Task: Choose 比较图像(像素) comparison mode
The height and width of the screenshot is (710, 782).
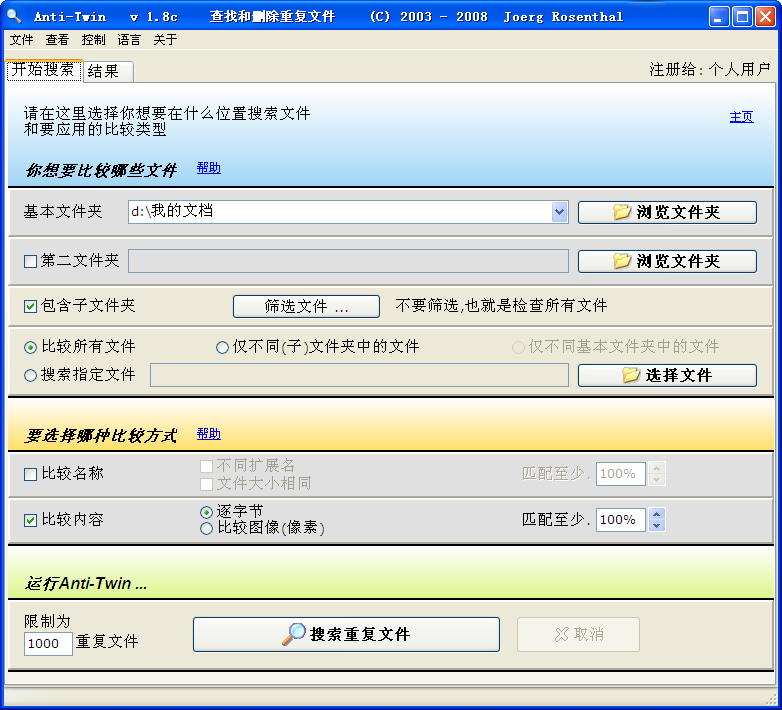Action: pyautogui.click(x=207, y=528)
